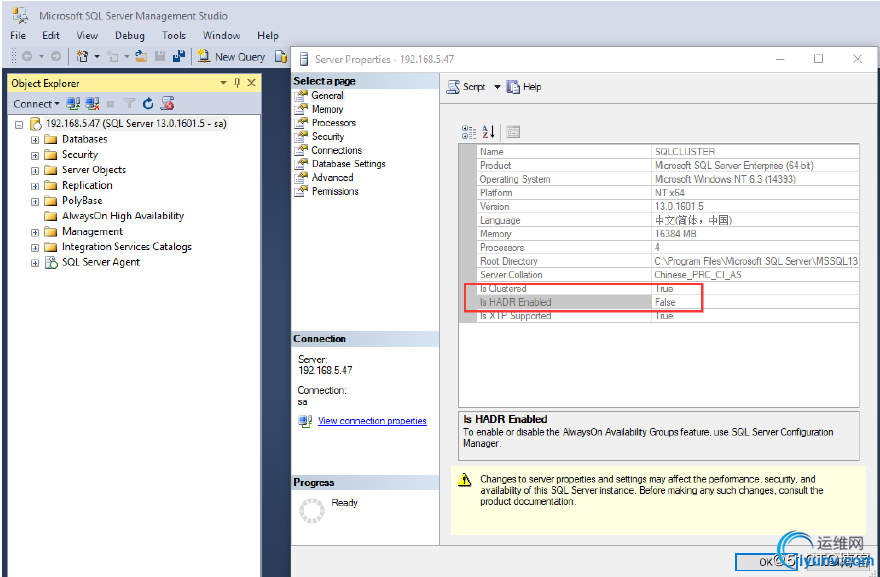The height and width of the screenshot is (577, 880).
Task: Close the Object Explorer panel
Action: tap(251, 83)
